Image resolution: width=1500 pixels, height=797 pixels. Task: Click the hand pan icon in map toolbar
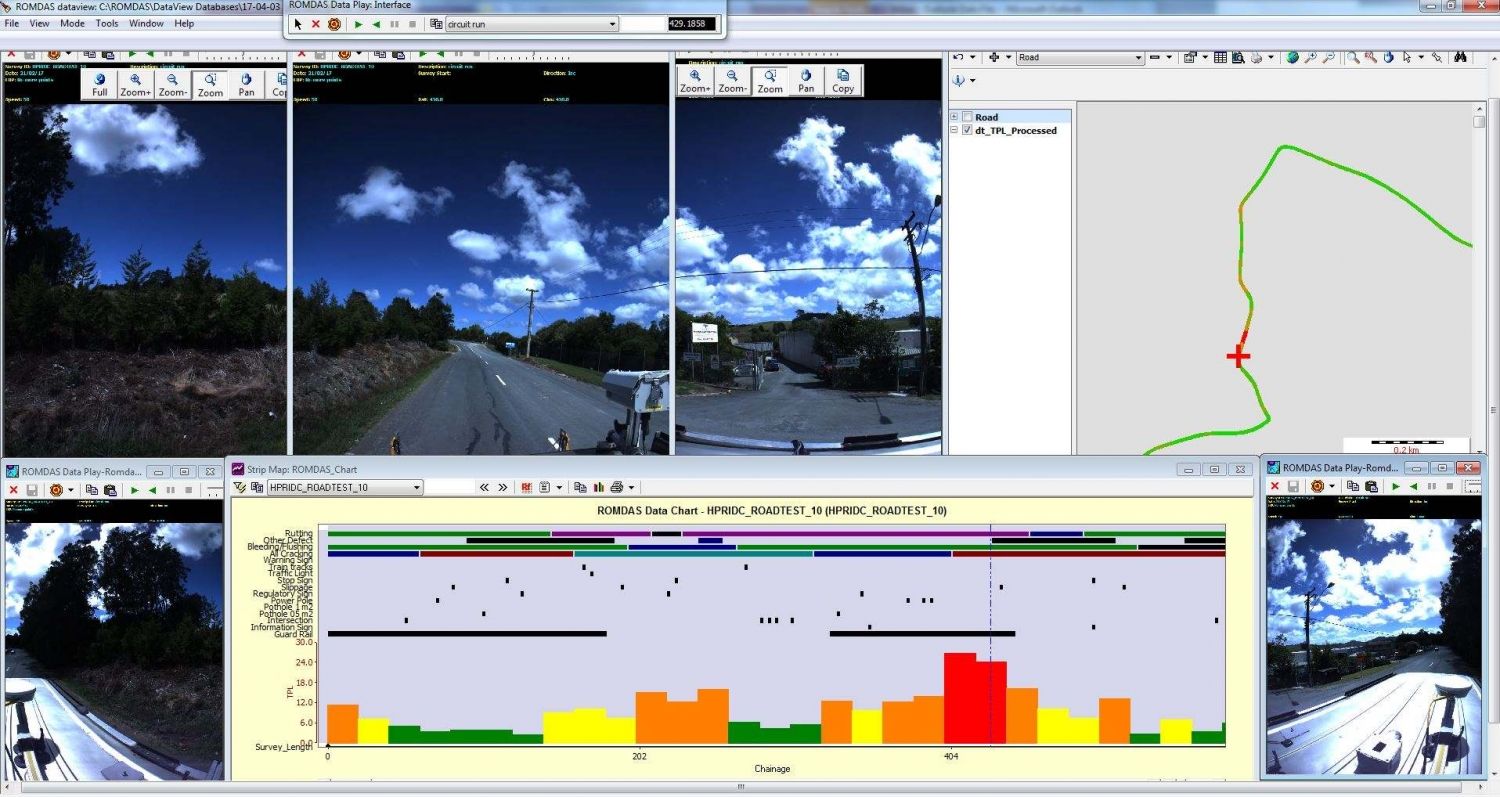[1388, 57]
